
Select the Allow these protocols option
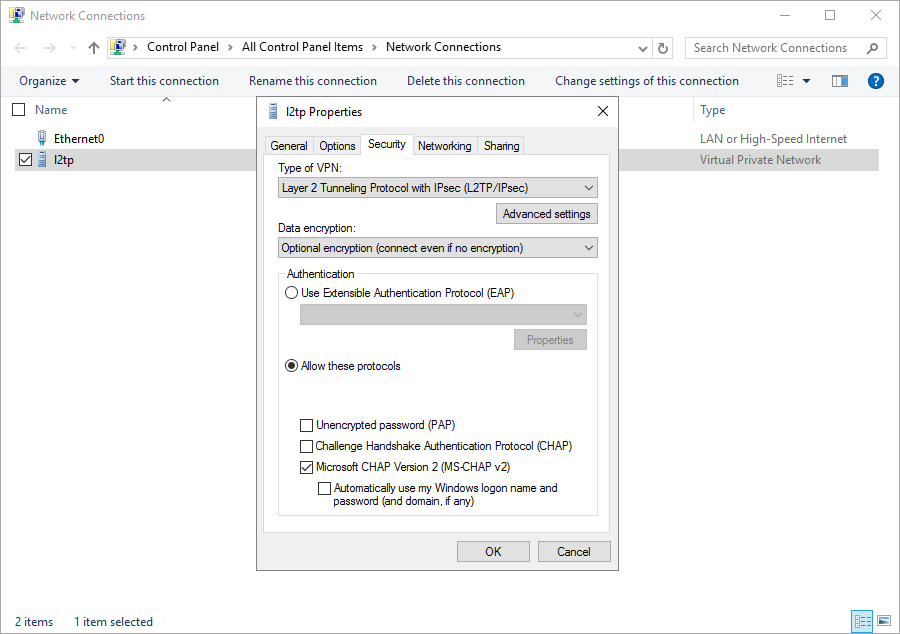click(292, 365)
